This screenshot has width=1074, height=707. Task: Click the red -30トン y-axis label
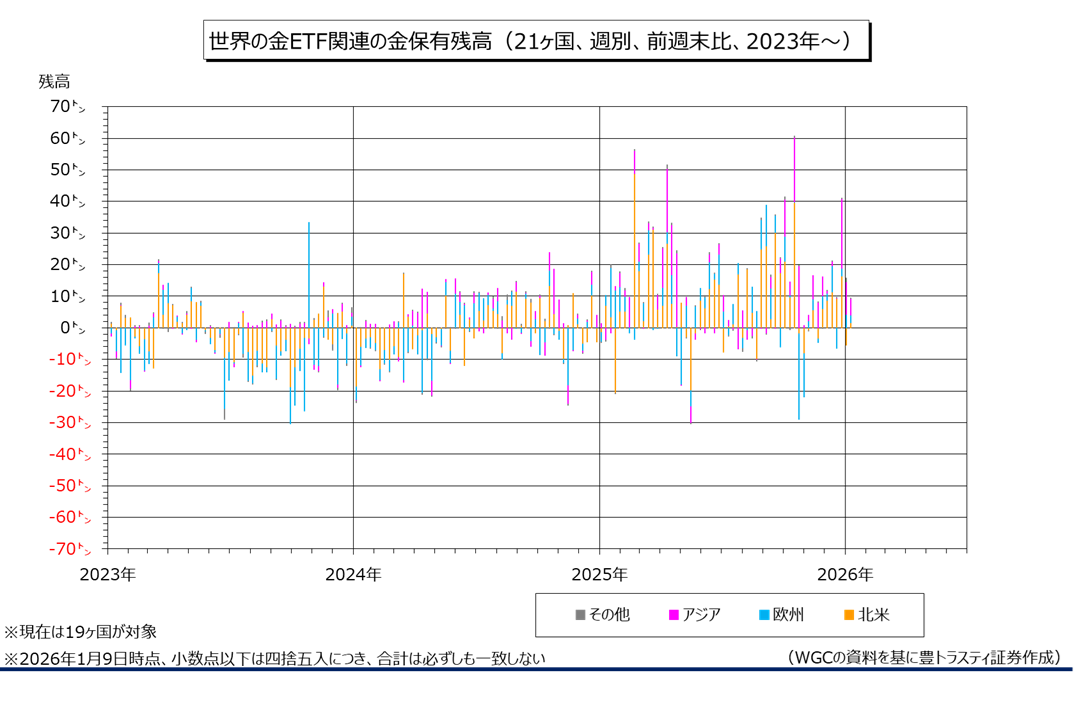pyautogui.click(x=61, y=423)
